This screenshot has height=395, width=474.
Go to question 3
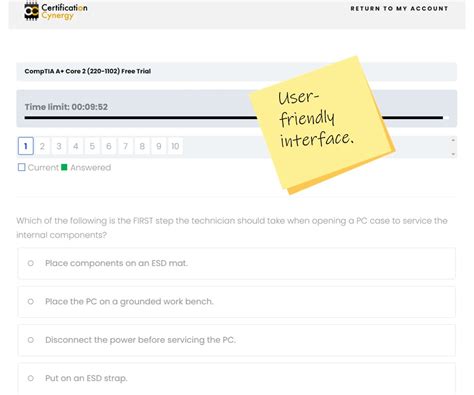[x=59, y=146]
